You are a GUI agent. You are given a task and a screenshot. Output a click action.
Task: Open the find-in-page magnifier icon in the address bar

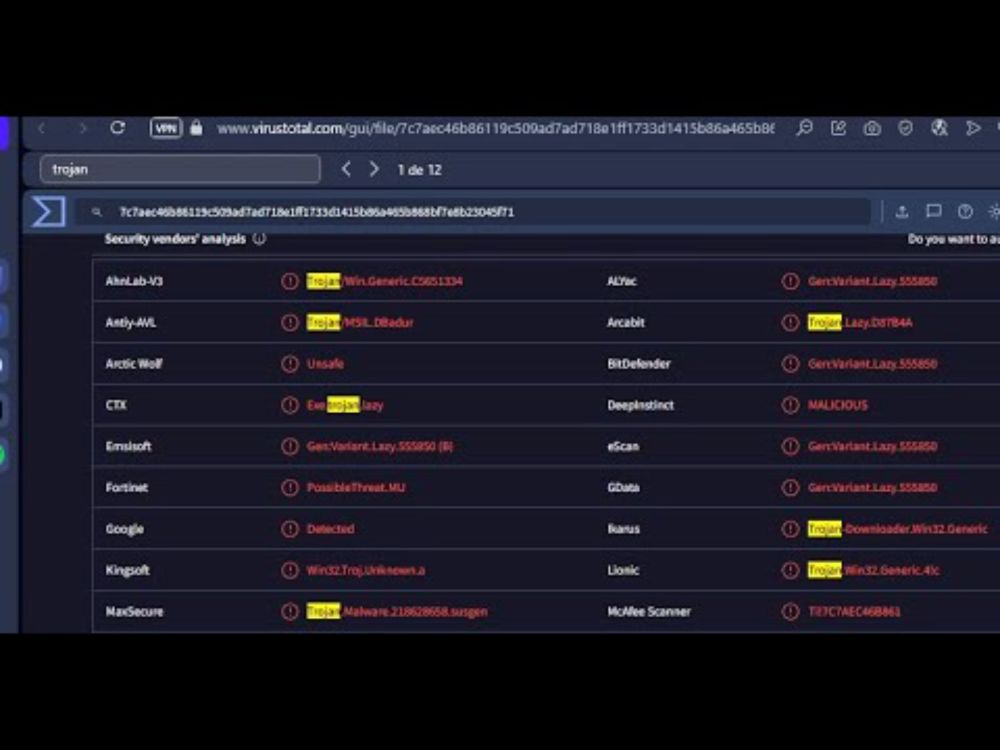[x=804, y=128]
